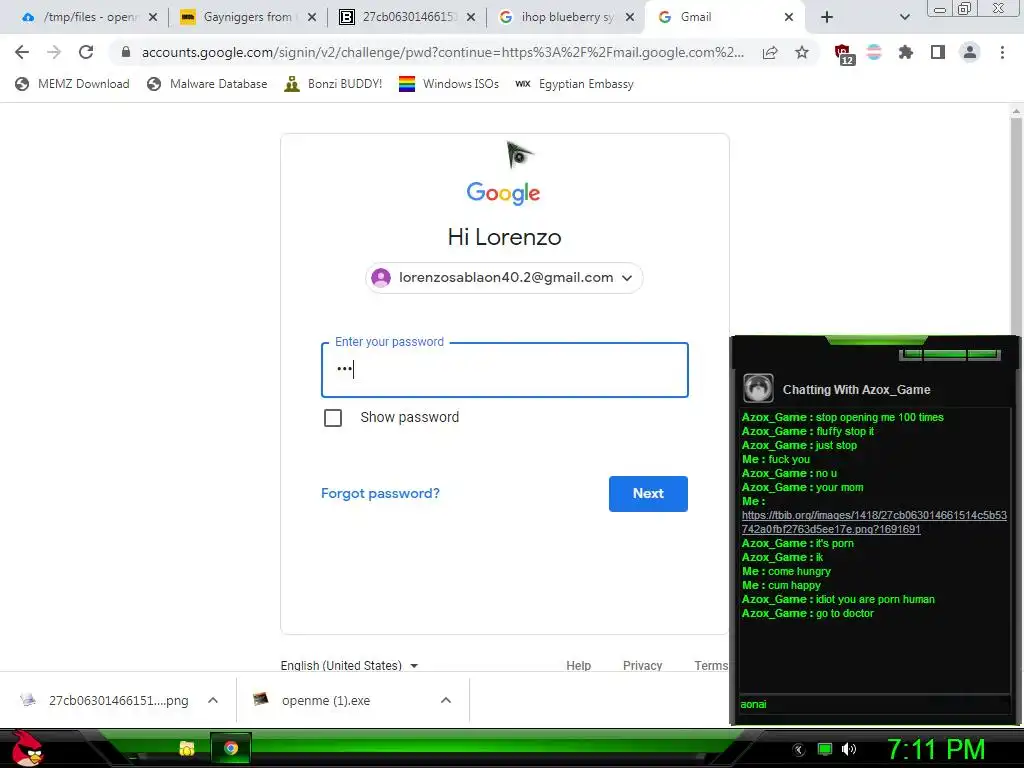Click Forgot password? link
Screen dimensions: 1024x768
(380, 494)
